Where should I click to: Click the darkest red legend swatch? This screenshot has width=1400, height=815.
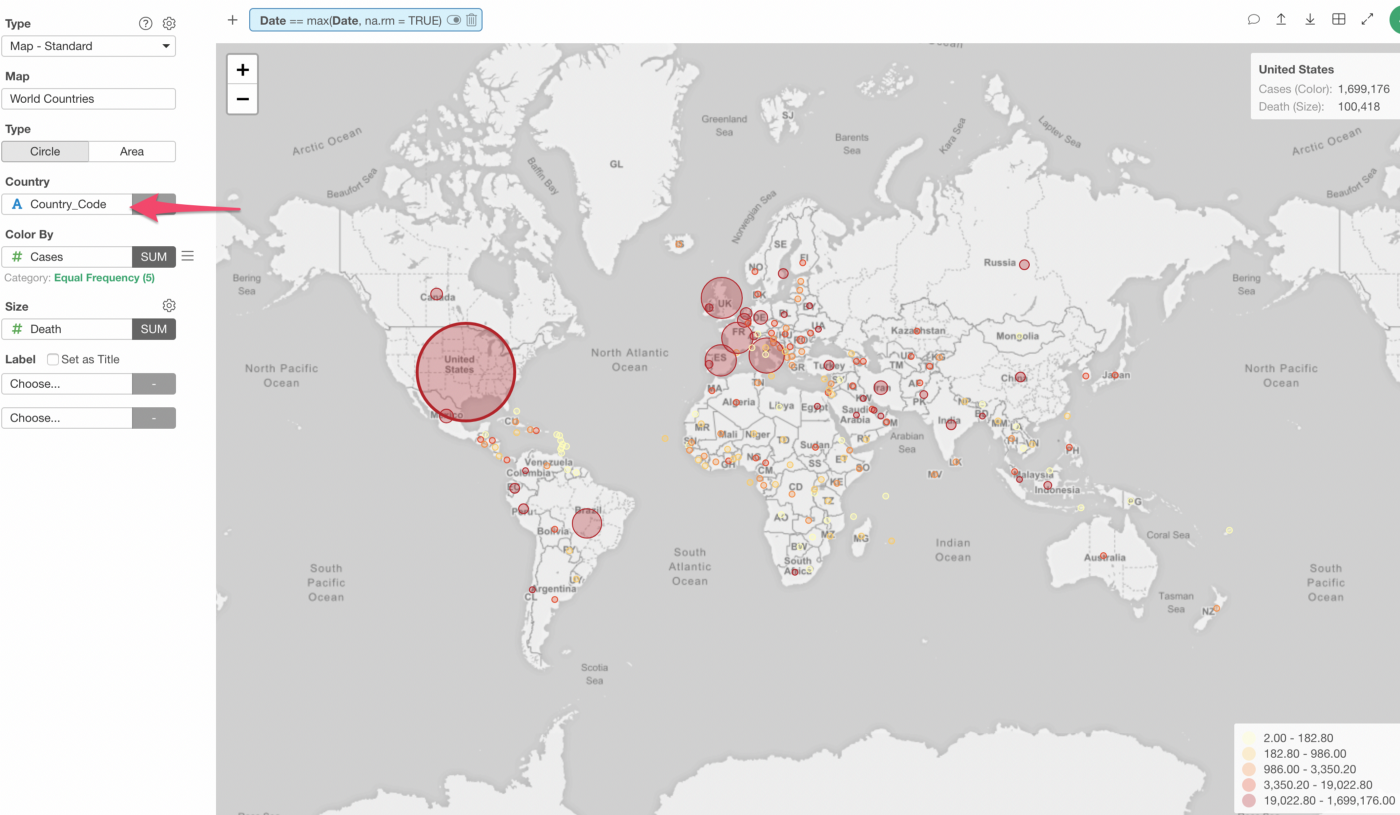click(x=1247, y=801)
